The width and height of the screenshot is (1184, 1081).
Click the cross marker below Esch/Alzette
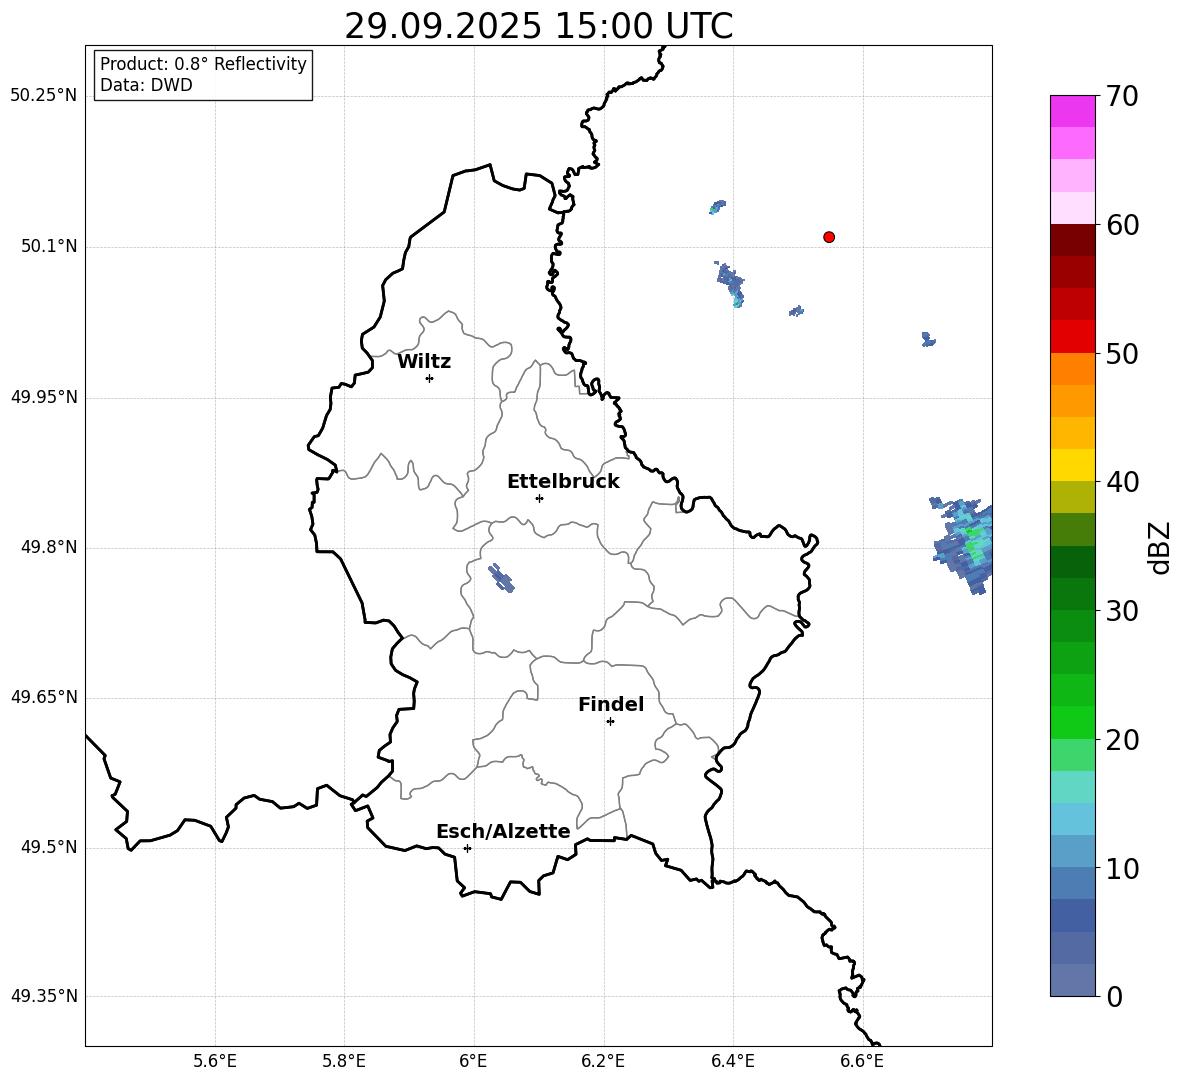coord(467,848)
